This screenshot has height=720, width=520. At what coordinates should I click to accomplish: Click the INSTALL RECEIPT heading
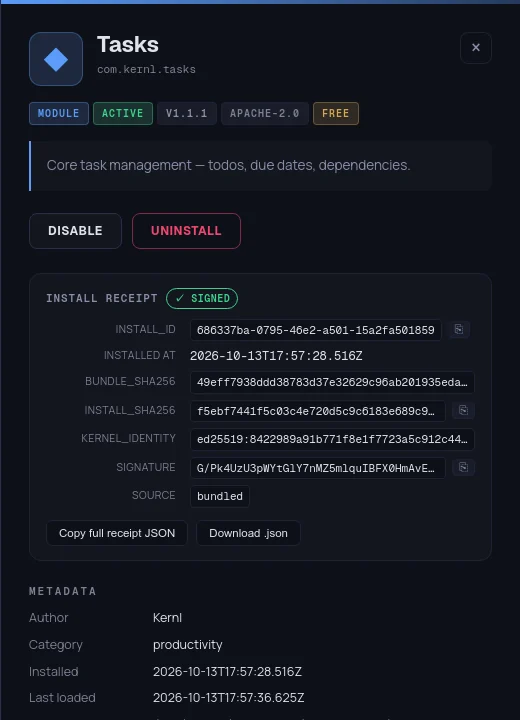(x=102, y=298)
